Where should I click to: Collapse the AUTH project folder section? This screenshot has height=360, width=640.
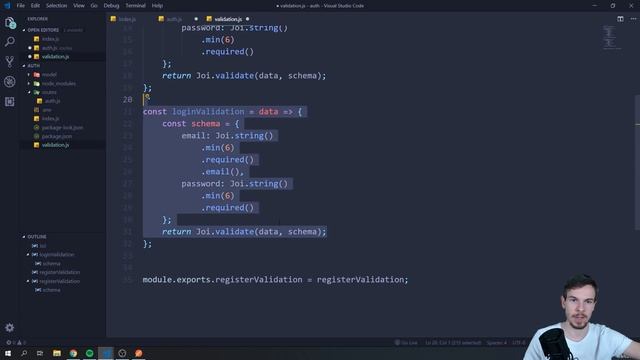[24, 66]
